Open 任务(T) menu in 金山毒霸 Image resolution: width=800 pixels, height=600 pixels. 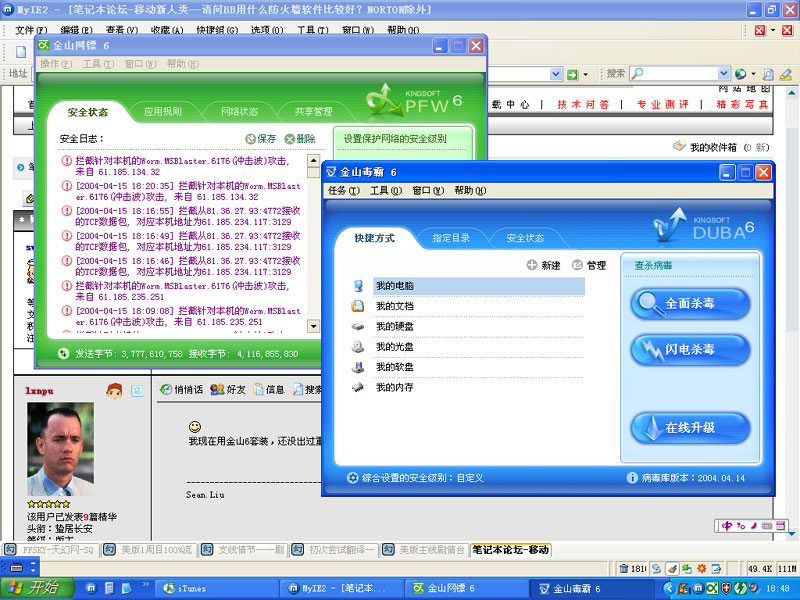[x=343, y=191]
